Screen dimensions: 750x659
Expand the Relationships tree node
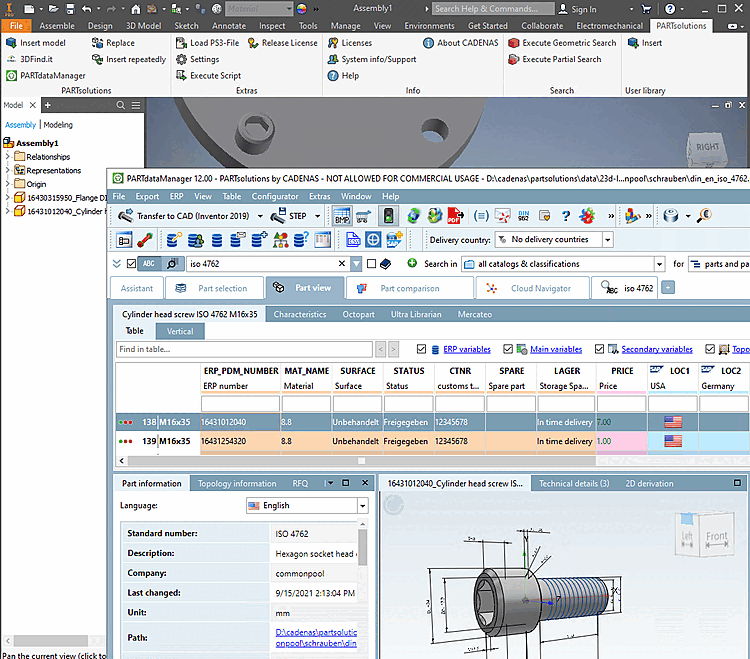click(x=8, y=157)
